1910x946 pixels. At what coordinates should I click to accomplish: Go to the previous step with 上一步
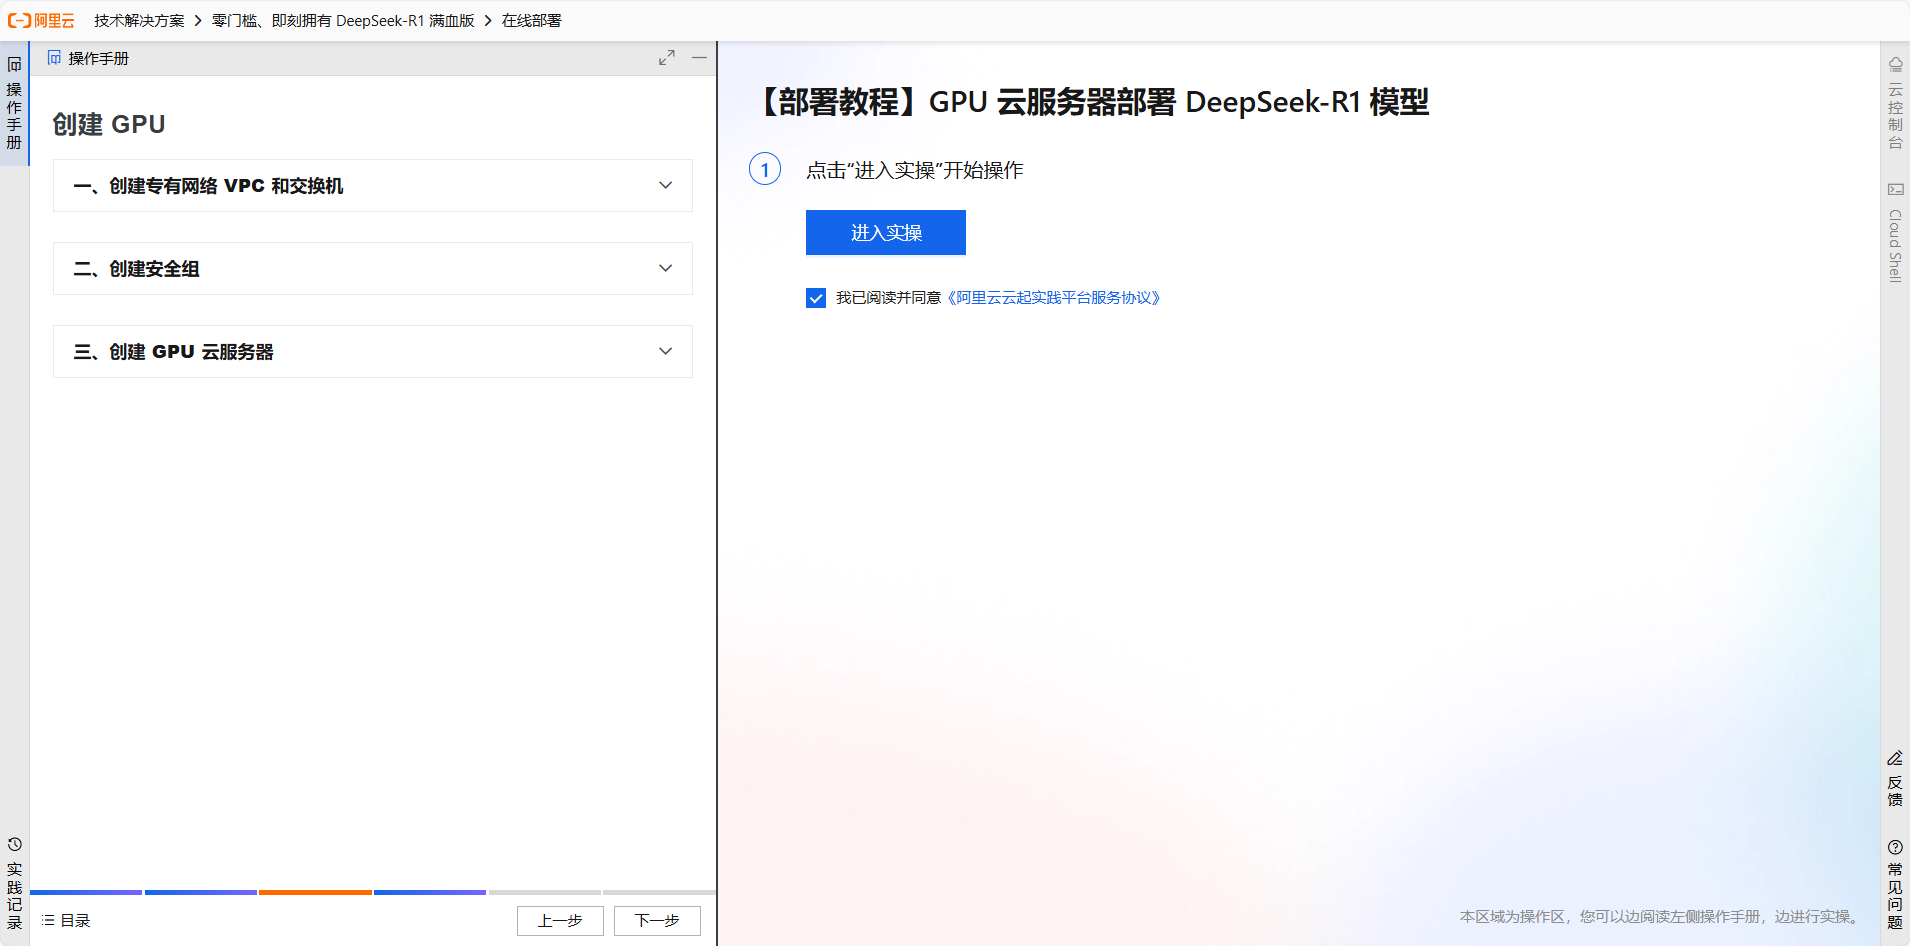click(560, 920)
